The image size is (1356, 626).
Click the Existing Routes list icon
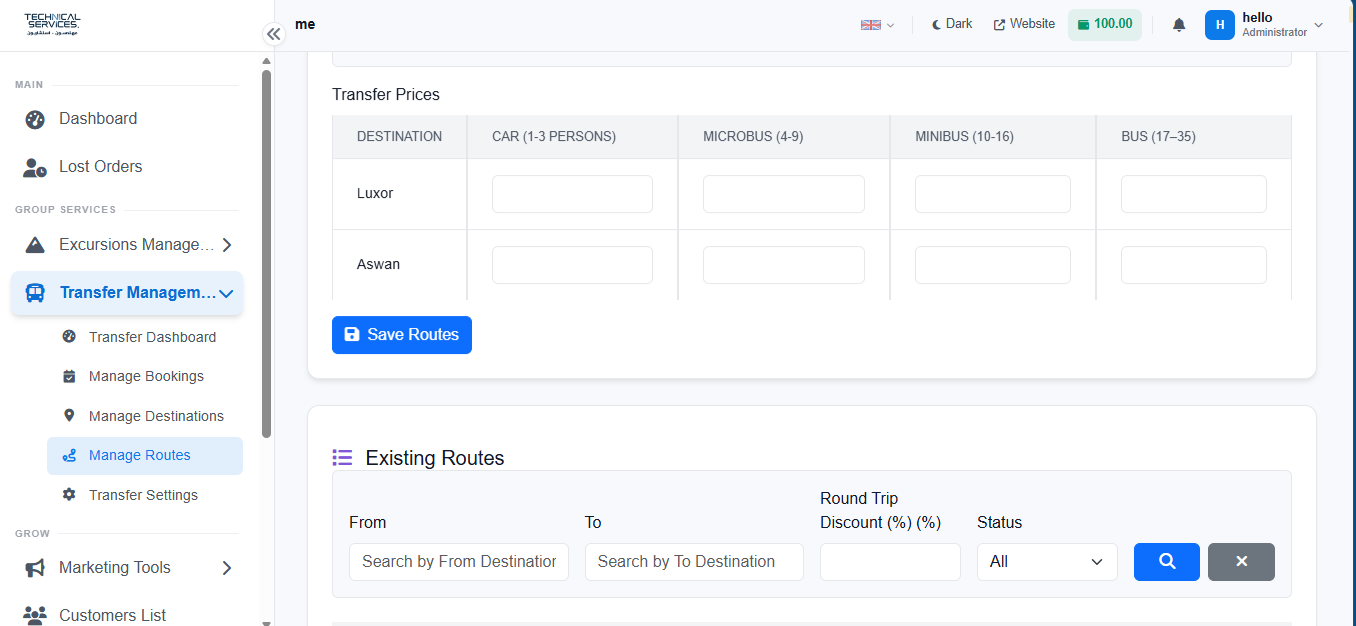pos(342,458)
